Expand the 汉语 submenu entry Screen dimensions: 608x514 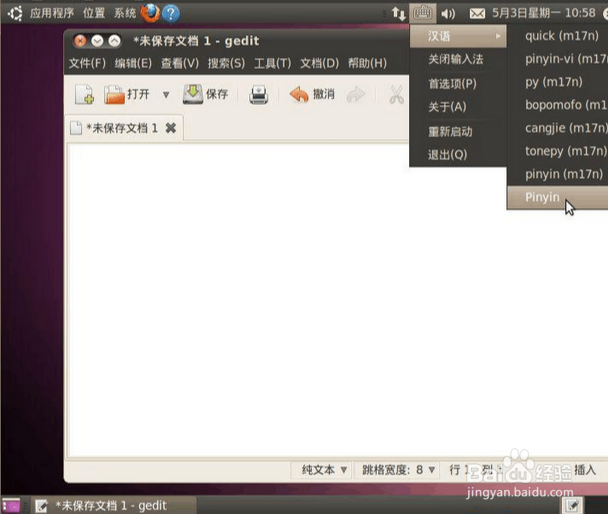[x=458, y=36]
